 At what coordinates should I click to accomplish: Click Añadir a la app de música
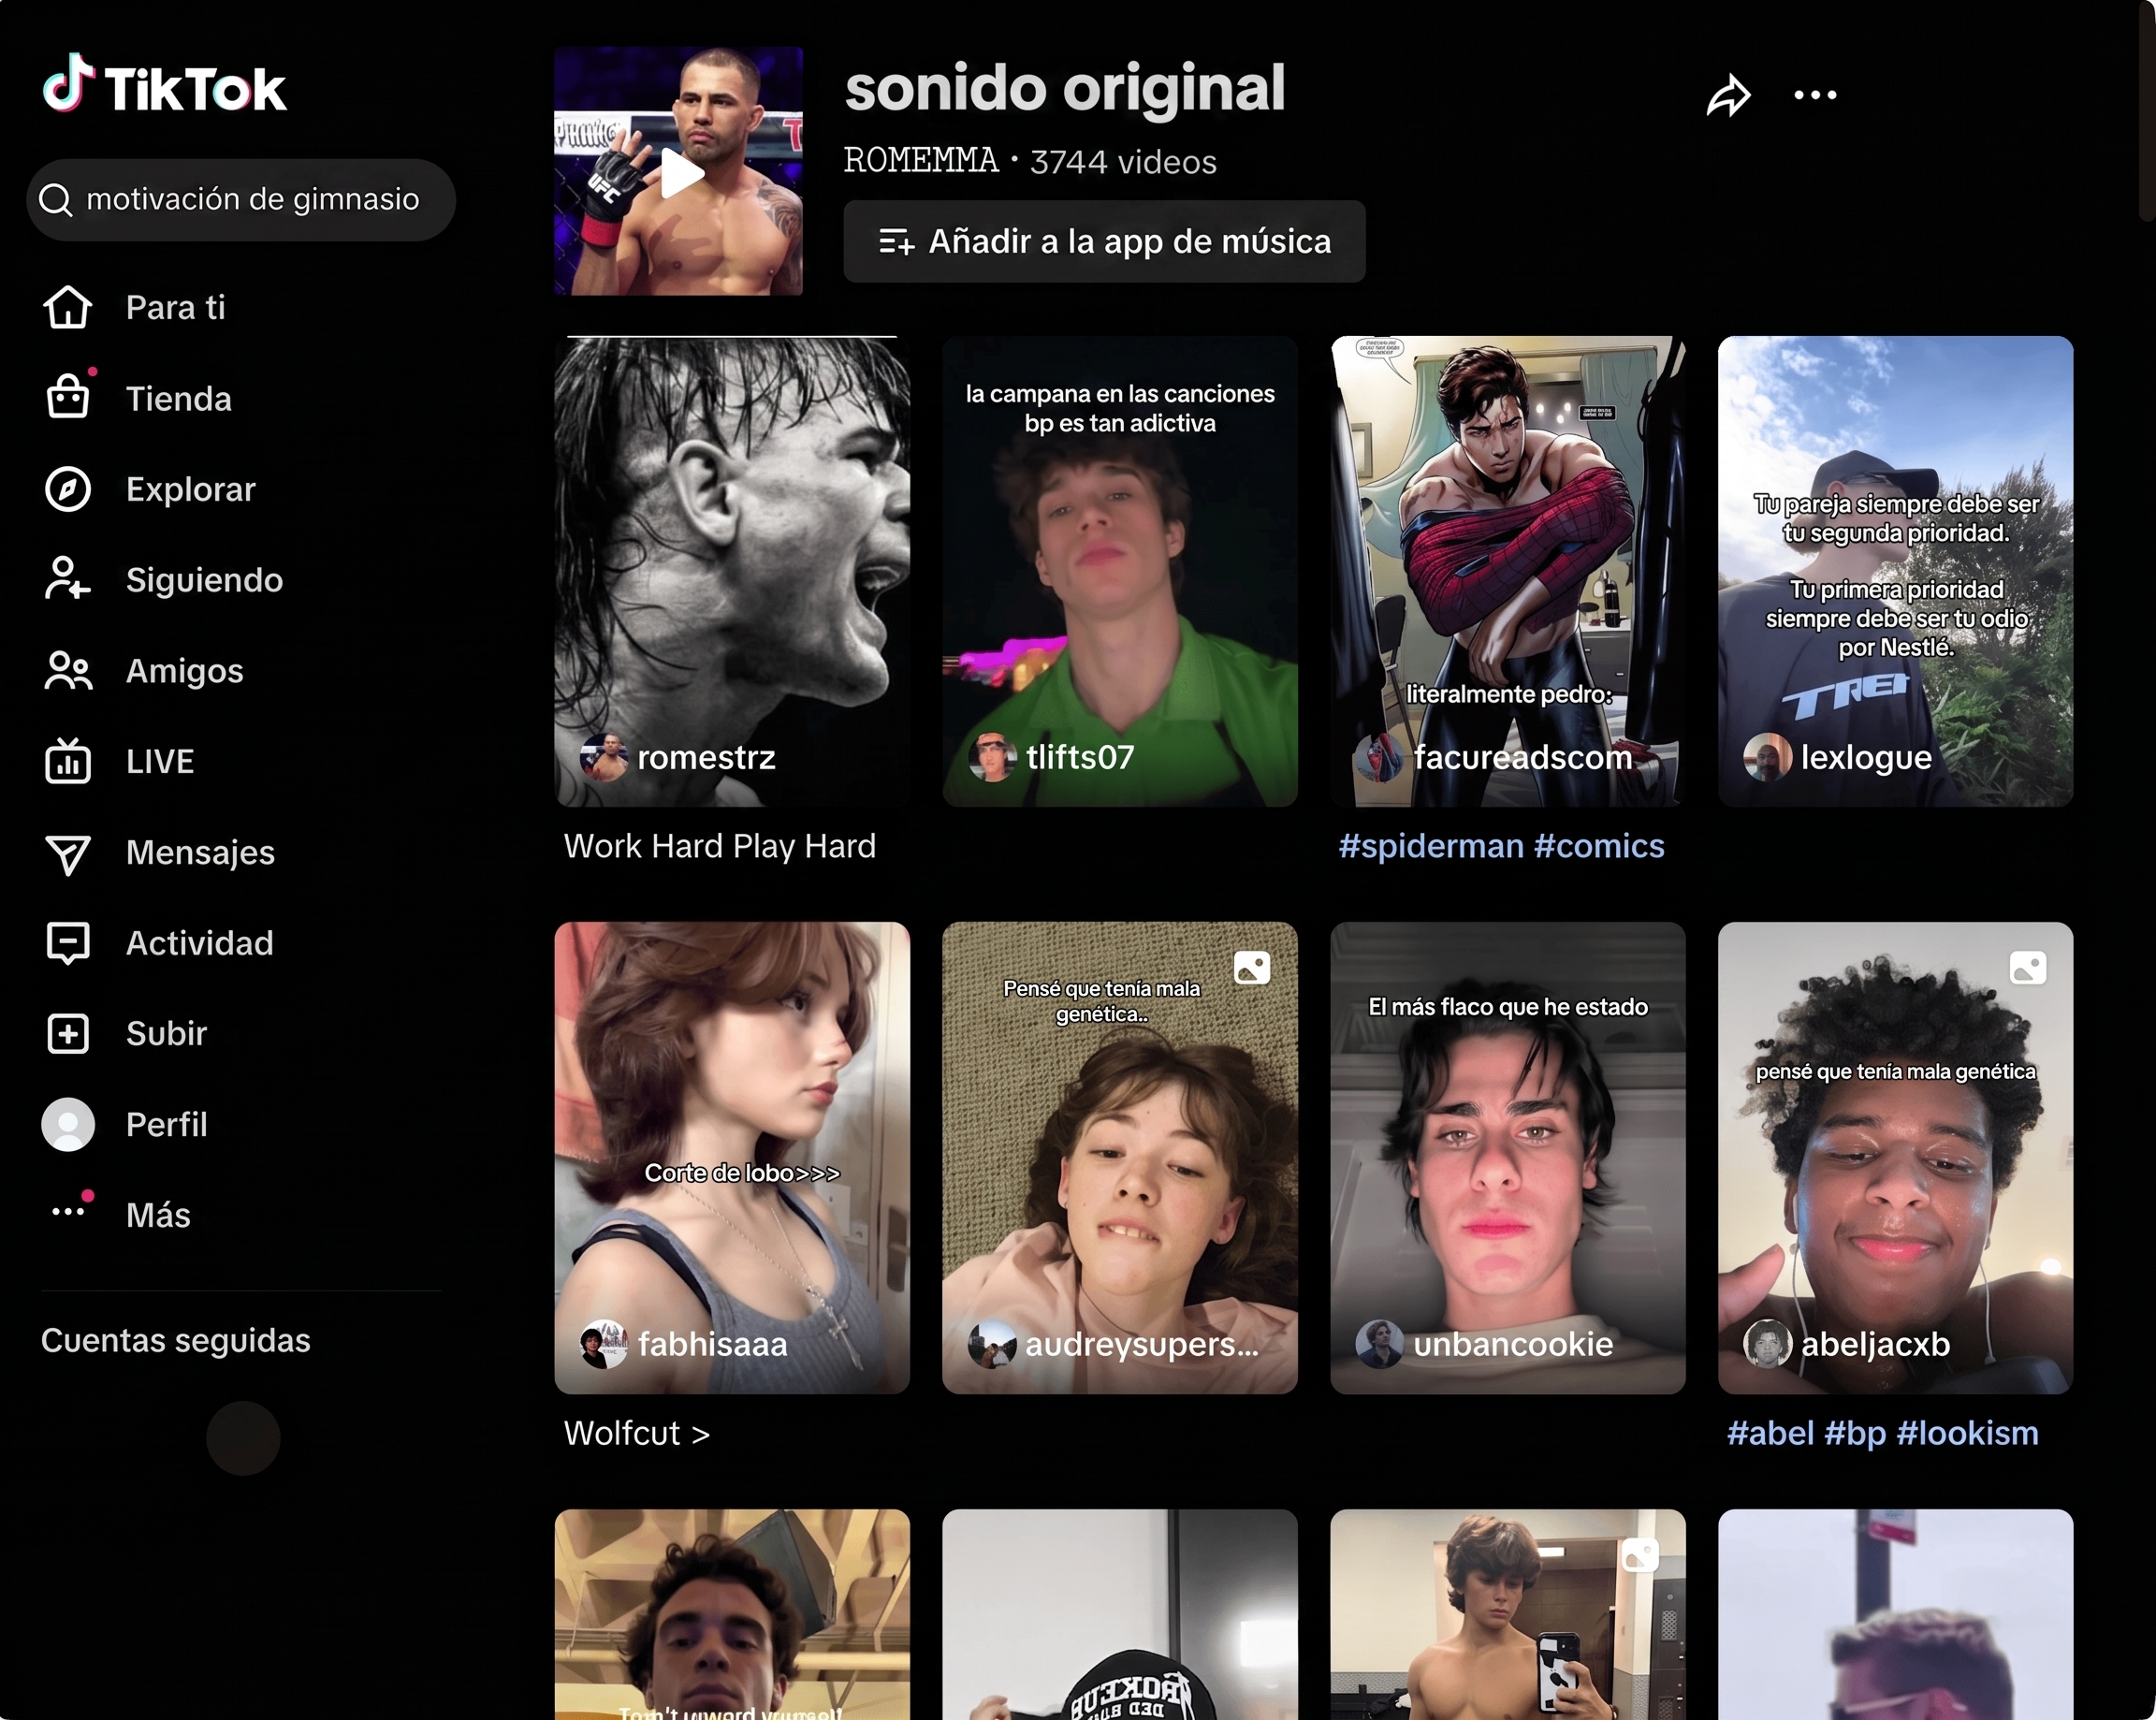(1104, 241)
